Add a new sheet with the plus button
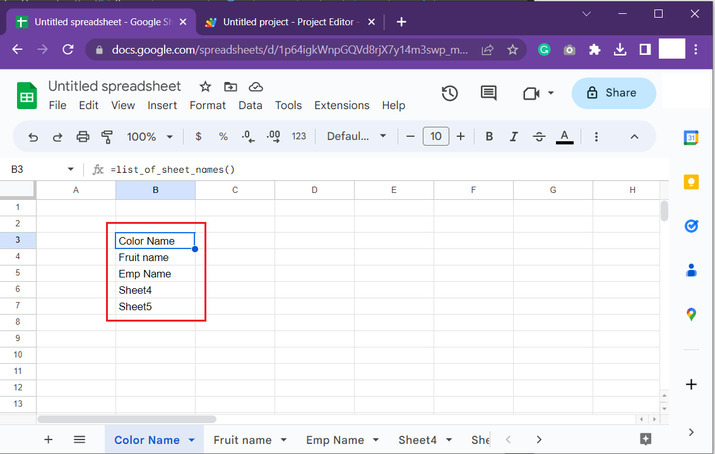Viewport: 715px width, 454px height. [x=48, y=439]
